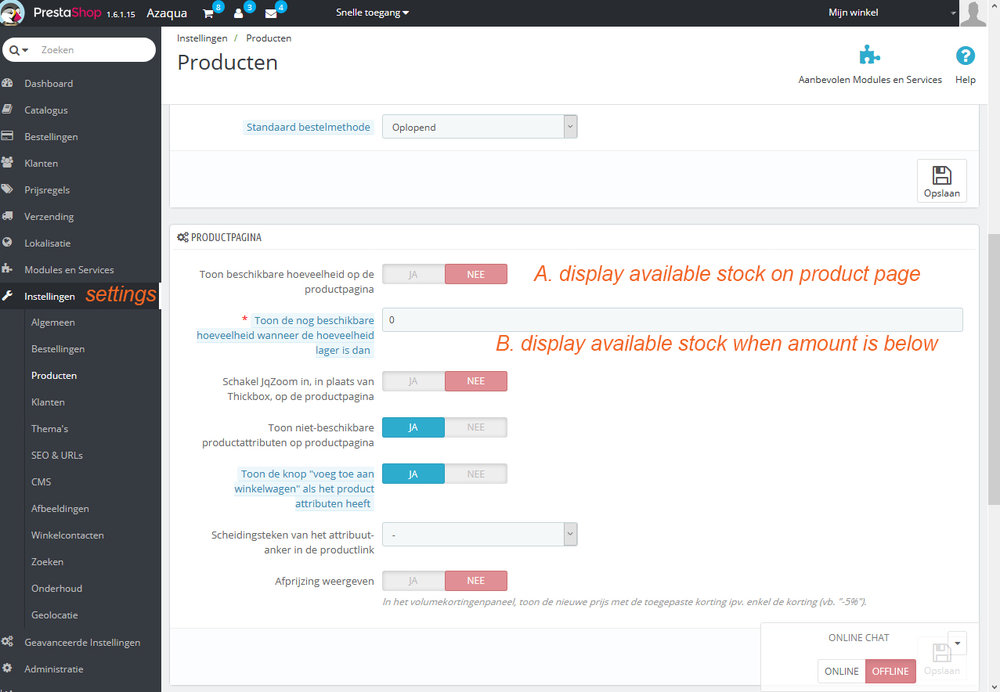Click the user avatar in top bar
This screenshot has height=692, width=1000.
tap(973, 13)
